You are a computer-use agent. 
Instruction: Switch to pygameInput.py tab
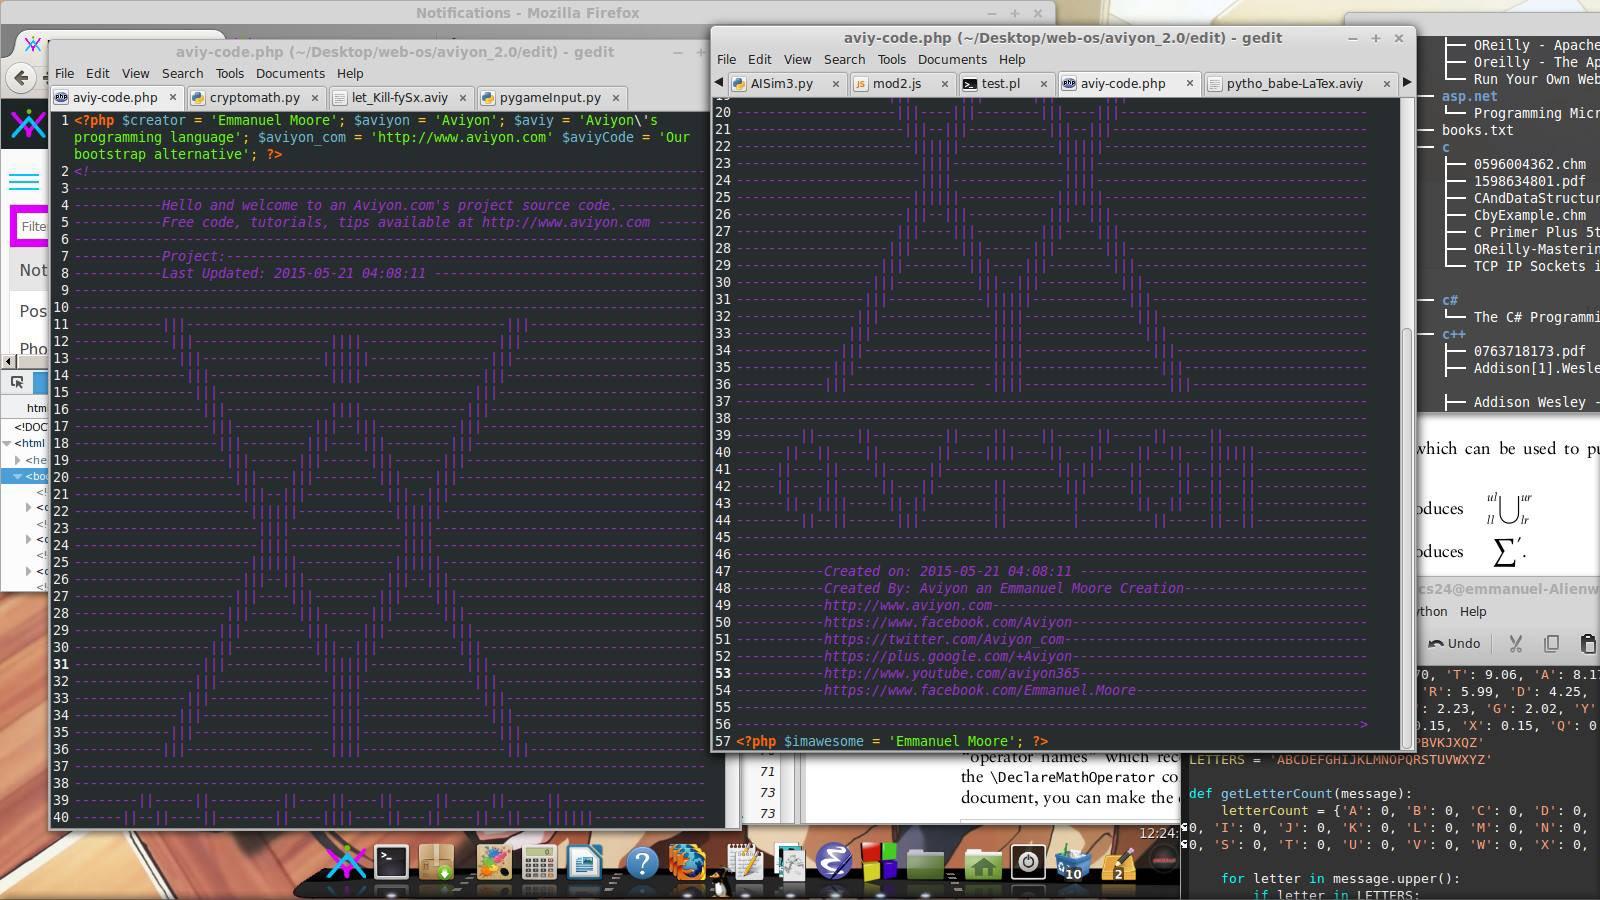[x=550, y=97]
